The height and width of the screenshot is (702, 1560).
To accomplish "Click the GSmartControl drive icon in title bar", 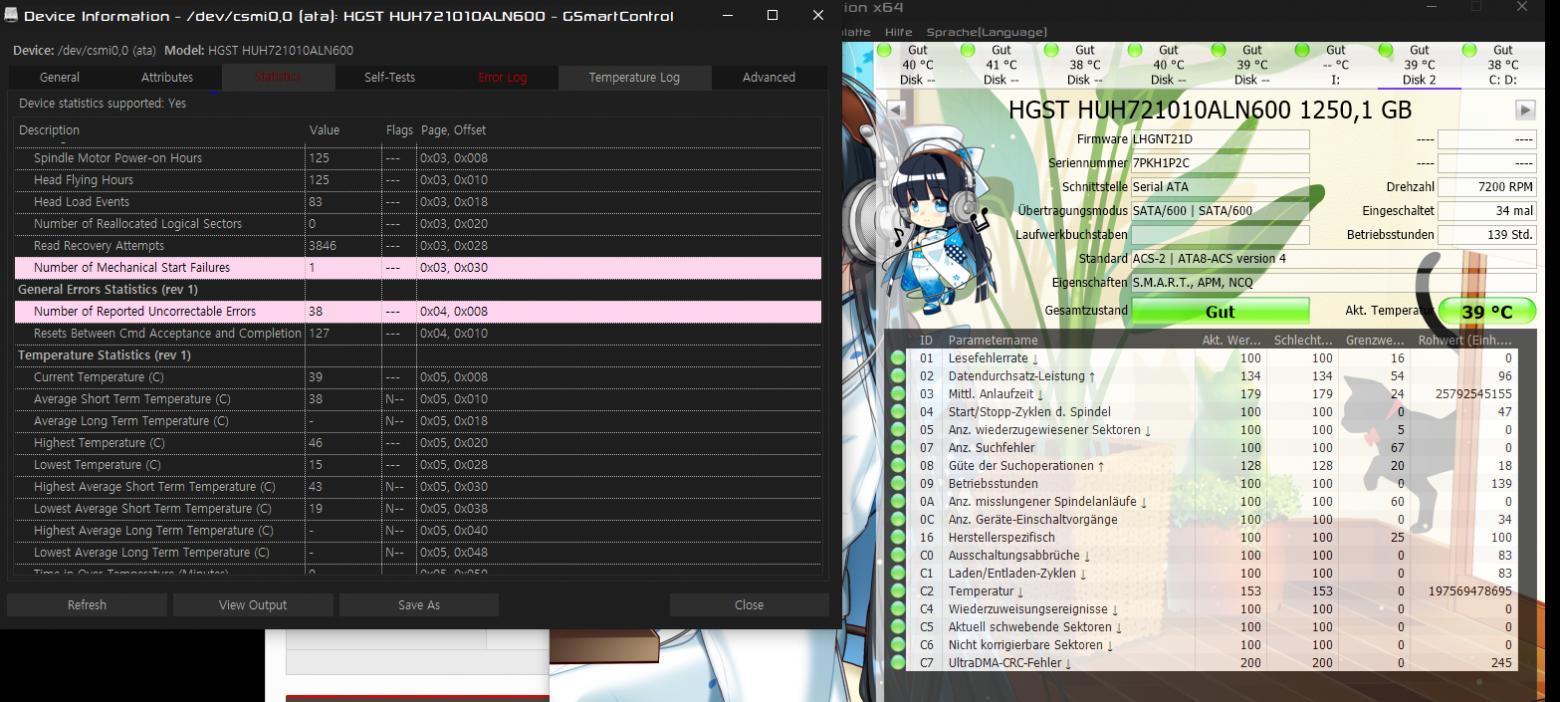I will [x=12, y=16].
